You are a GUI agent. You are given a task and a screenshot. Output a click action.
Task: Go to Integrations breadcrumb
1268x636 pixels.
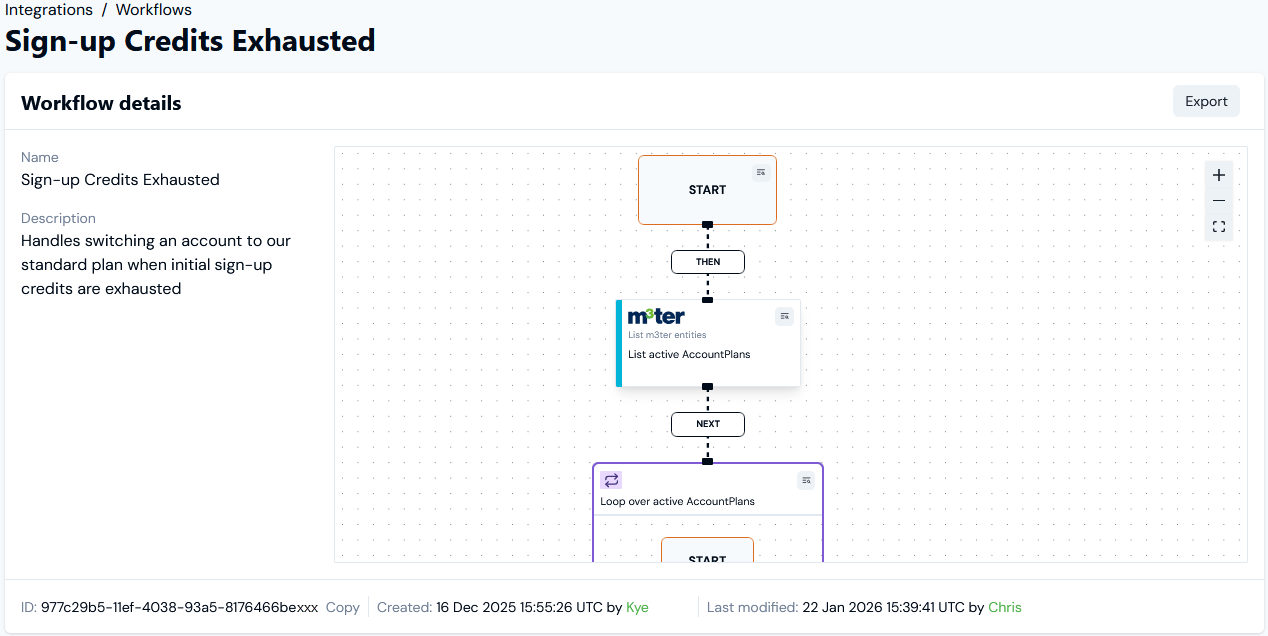49,10
